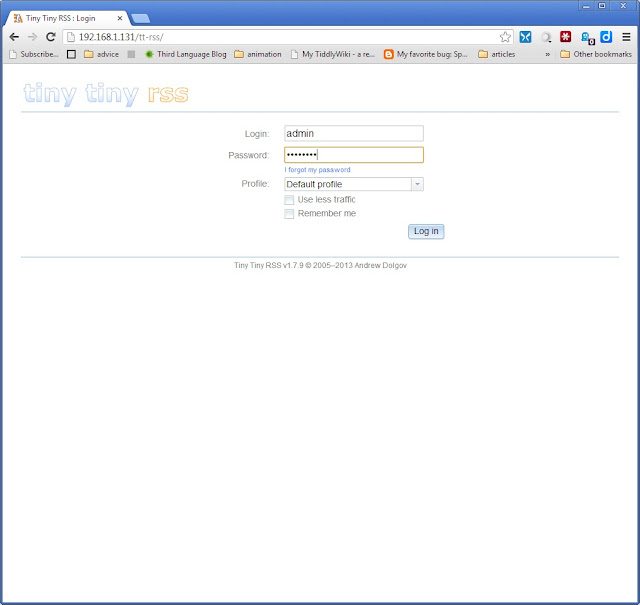Select the Tiny Tiny RSS : Login tab
The image size is (640, 605).
pos(67,18)
